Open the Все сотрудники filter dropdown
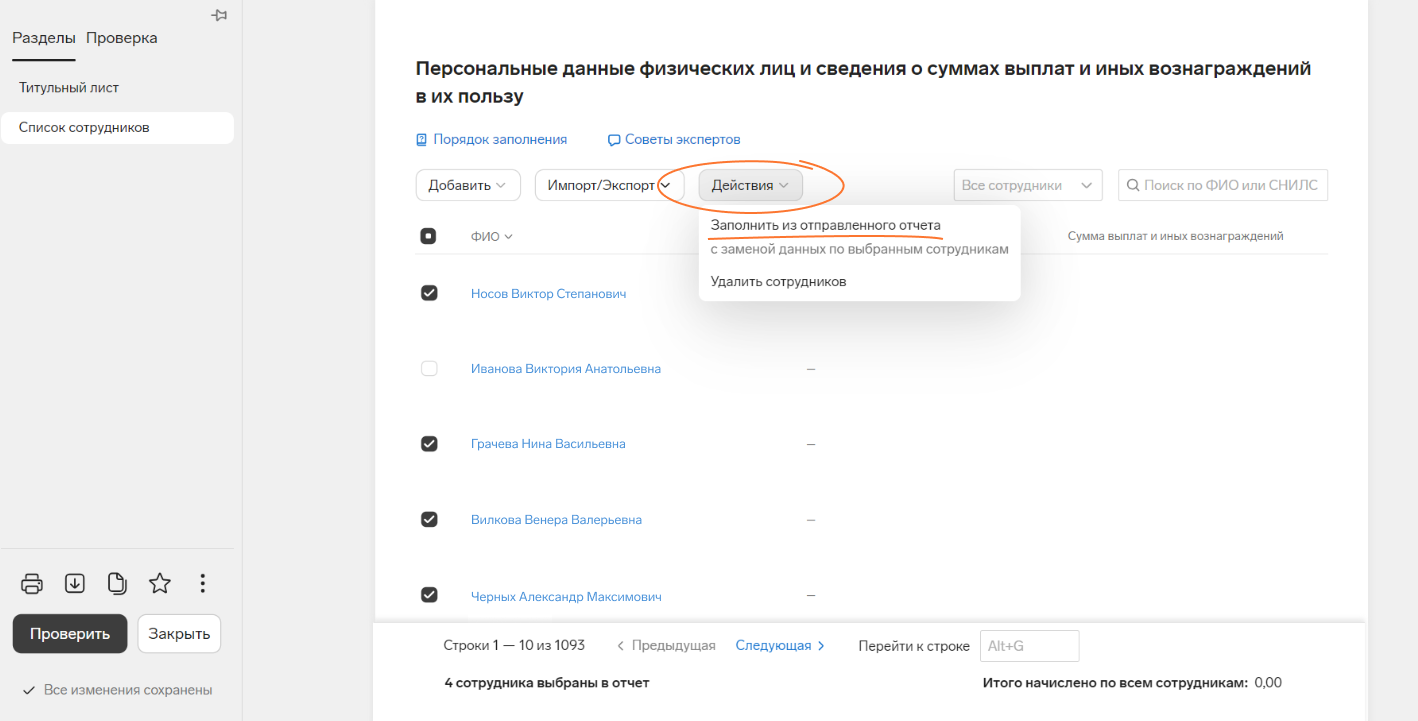Image resolution: width=1418 pixels, height=721 pixels. coord(1028,185)
